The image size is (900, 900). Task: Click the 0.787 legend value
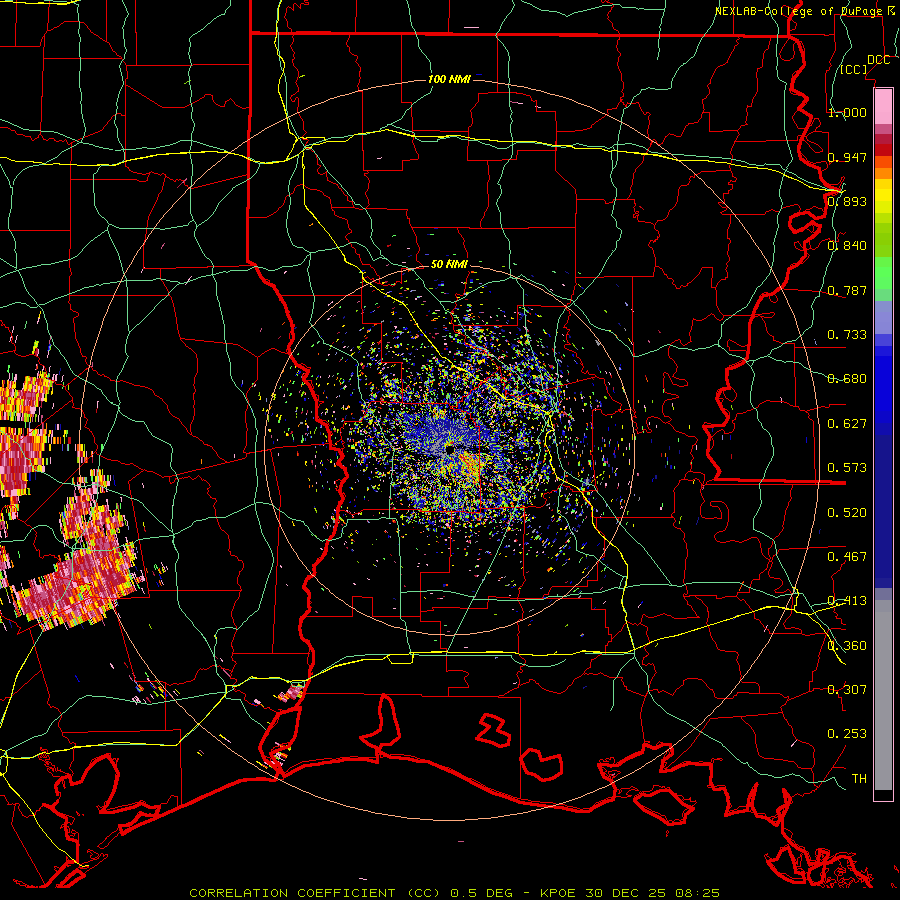coord(847,290)
